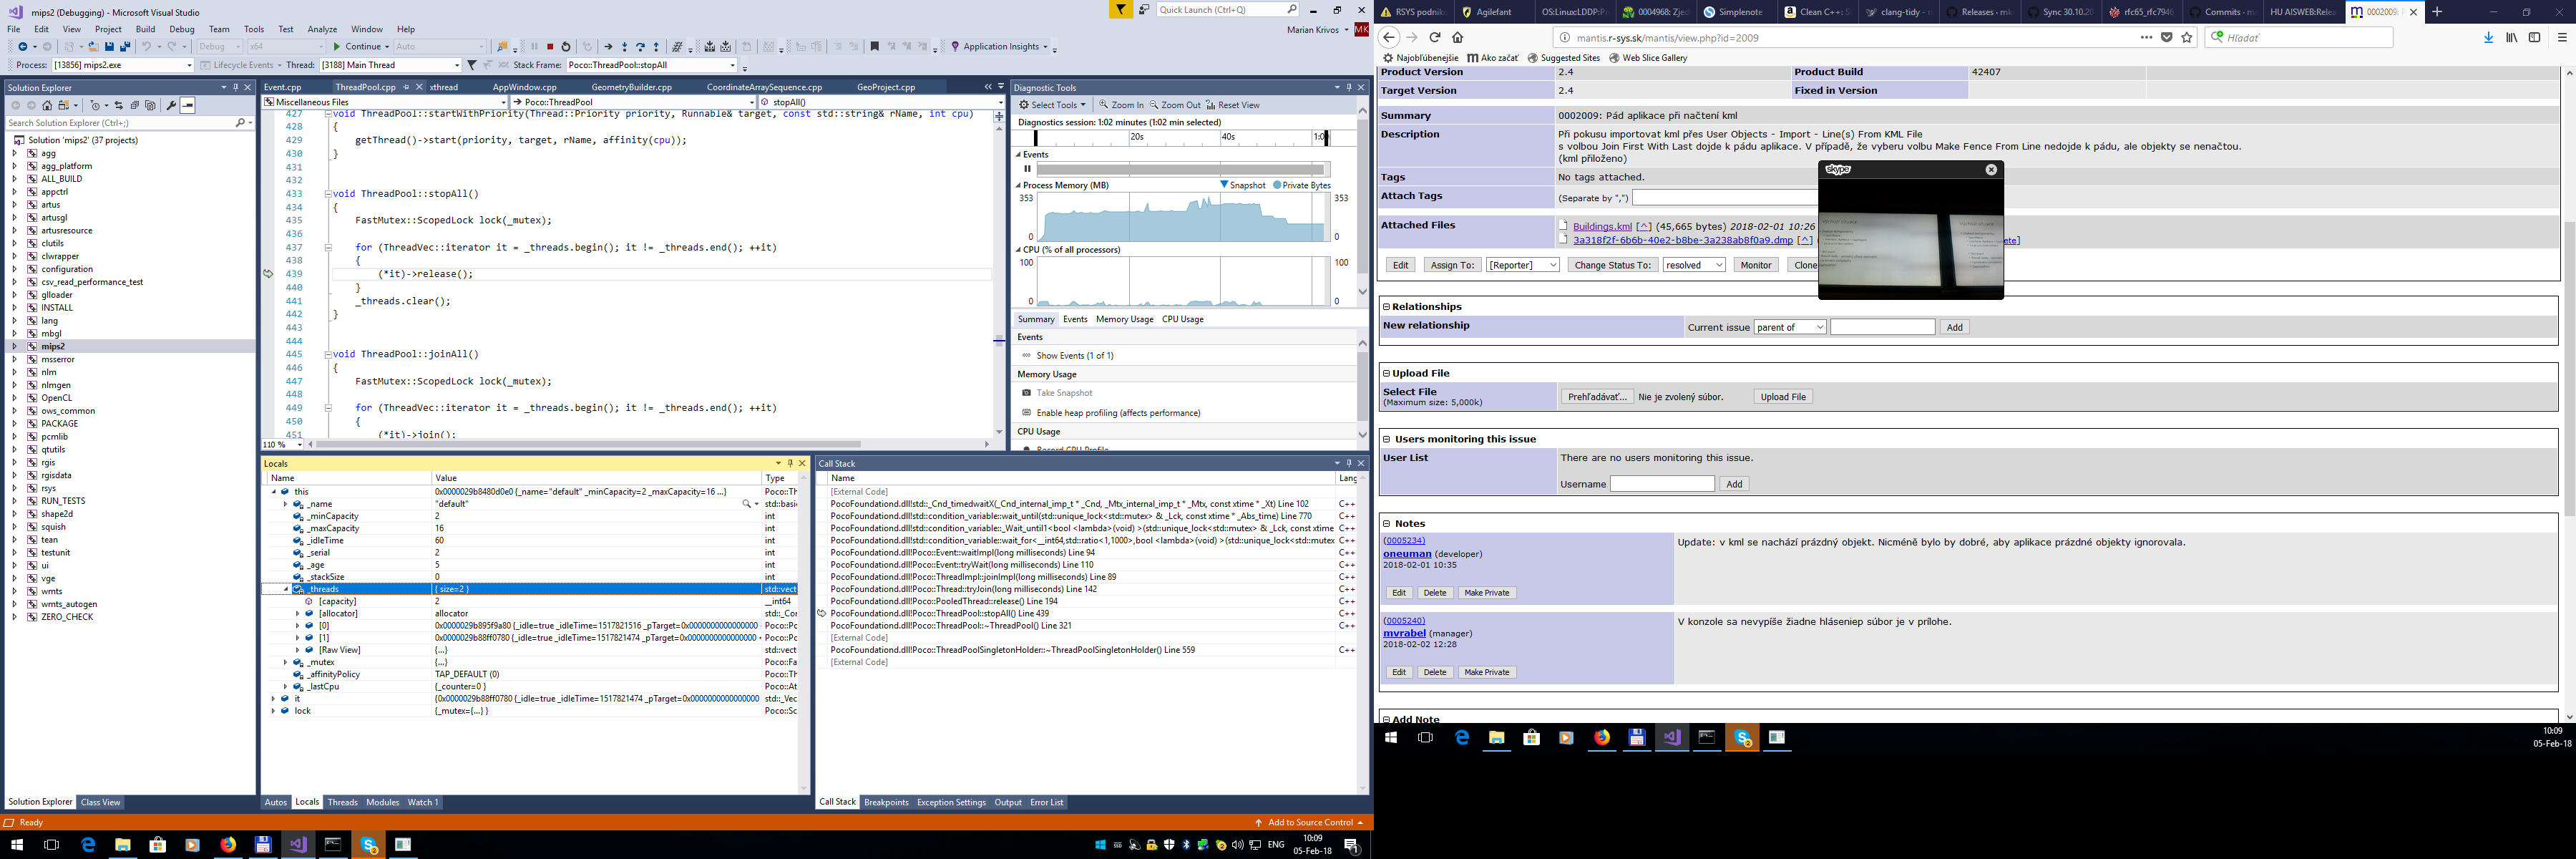
Task: Collapse the _threads variable in Locals
Action: coord(285,589)
